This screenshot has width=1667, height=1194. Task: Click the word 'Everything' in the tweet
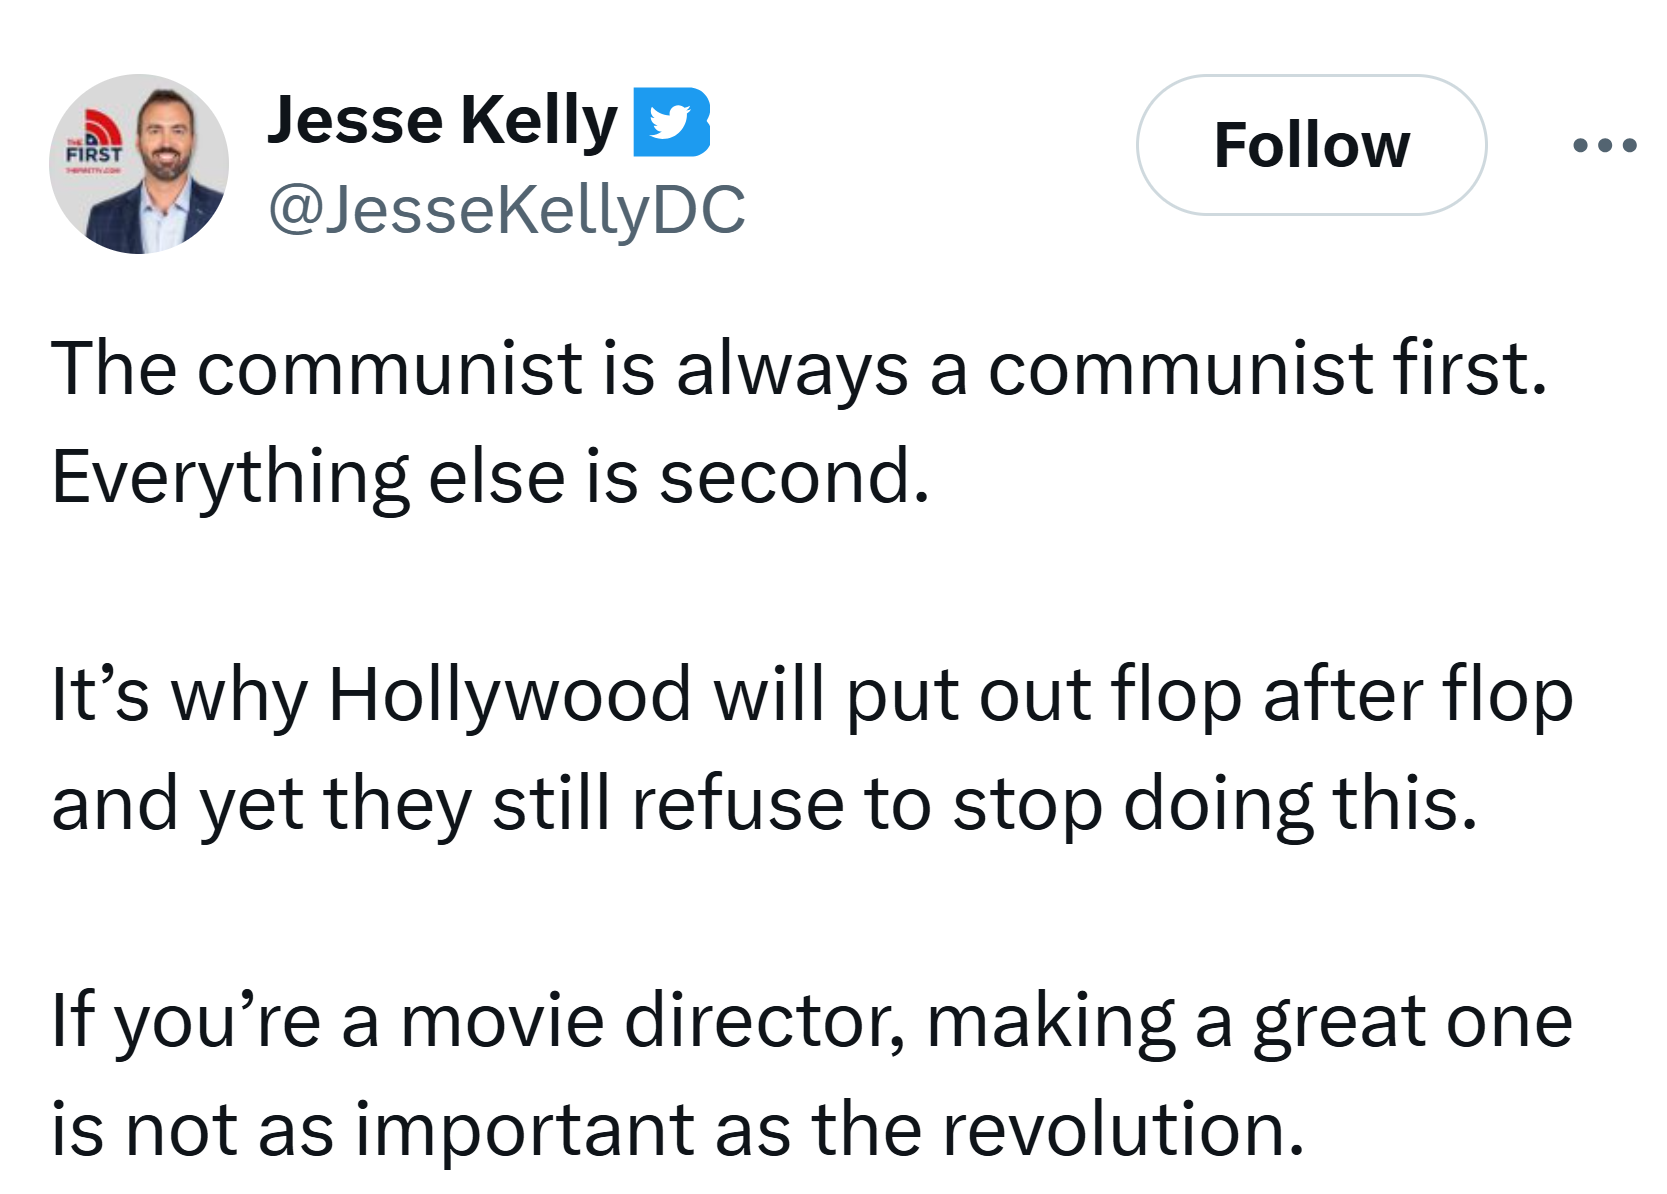coord(230,478)
